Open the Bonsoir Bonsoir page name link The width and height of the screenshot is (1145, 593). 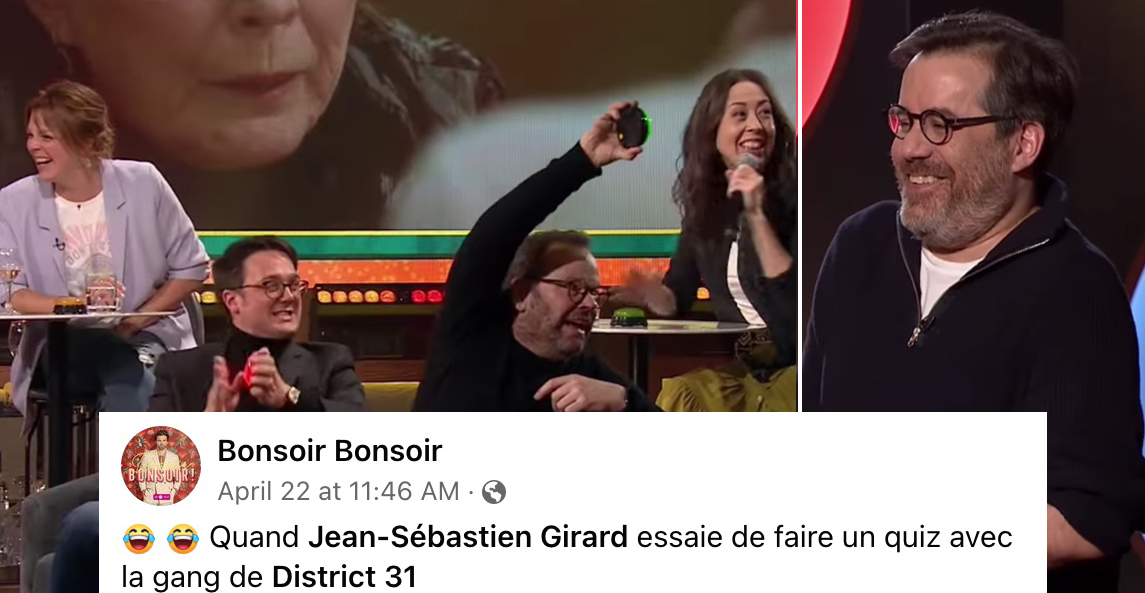click(329, 451)
